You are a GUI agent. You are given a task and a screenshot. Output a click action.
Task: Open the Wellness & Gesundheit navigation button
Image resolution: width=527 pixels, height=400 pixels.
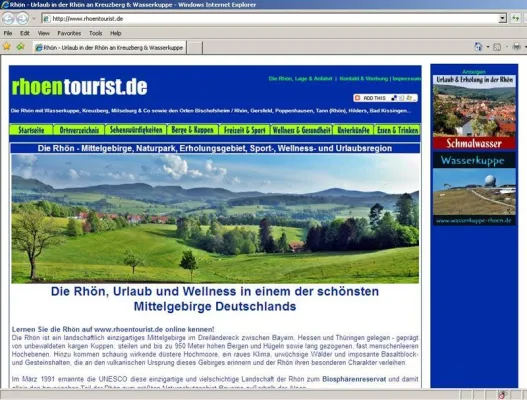tap(301, 130)
